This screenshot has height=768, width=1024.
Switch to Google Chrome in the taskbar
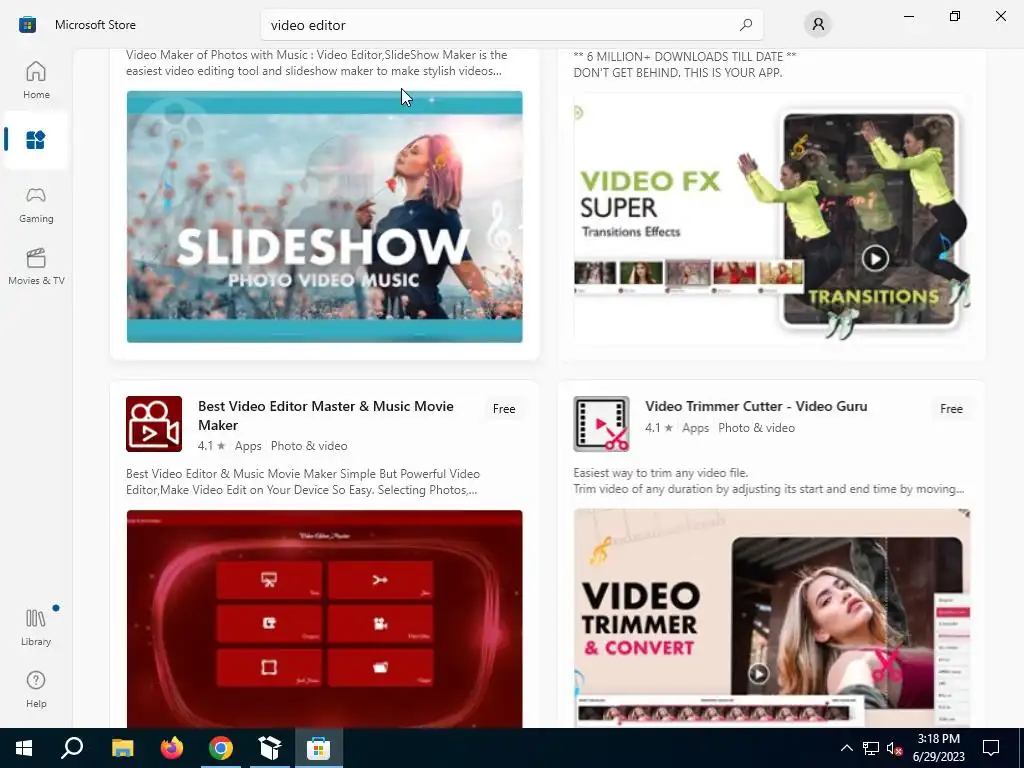point(221,748)
